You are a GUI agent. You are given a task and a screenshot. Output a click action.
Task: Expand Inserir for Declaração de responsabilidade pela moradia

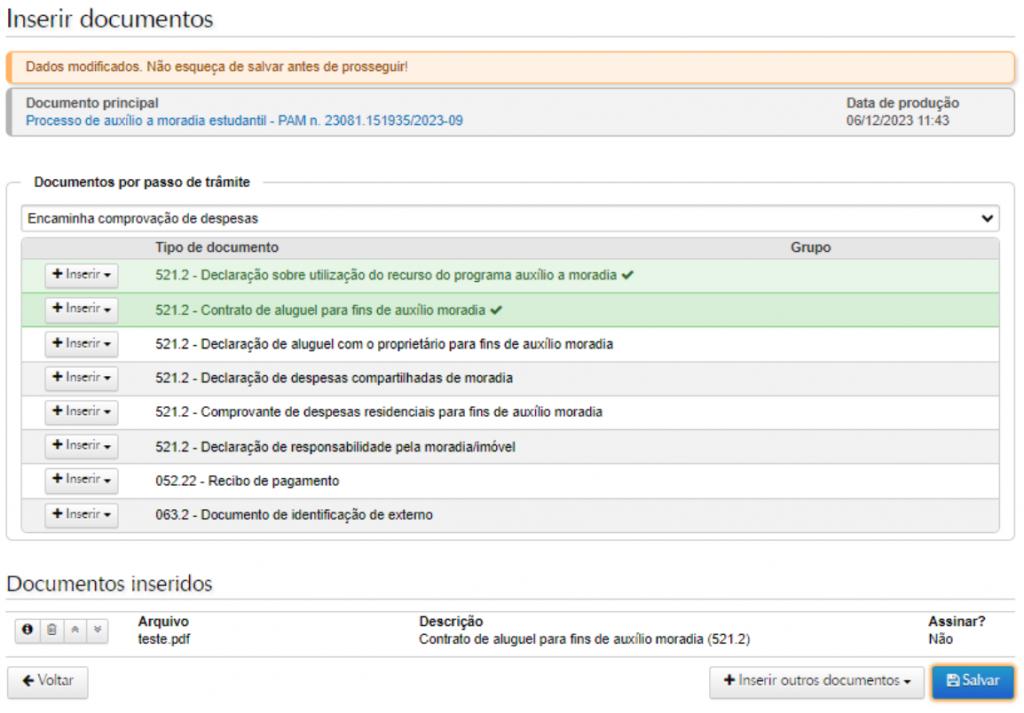(81, 446)
